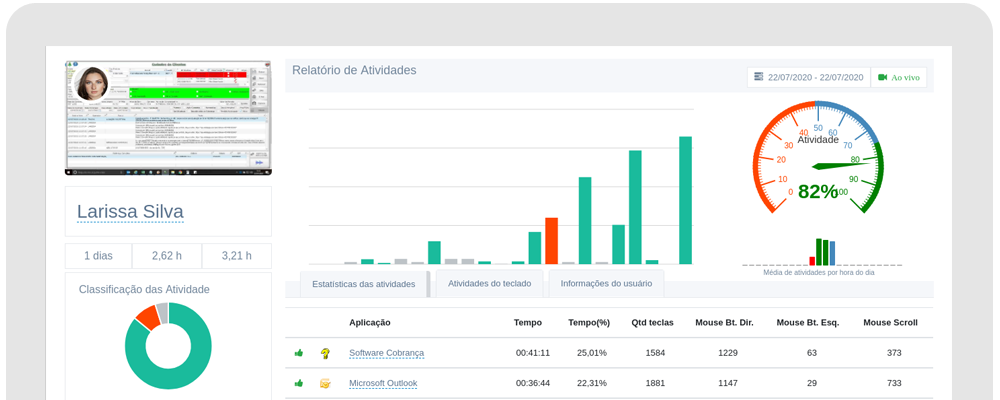Viewport: 1000px width, 400px height.
Task: Click the 1584 keystrokes cell
Action: point(655,353)
